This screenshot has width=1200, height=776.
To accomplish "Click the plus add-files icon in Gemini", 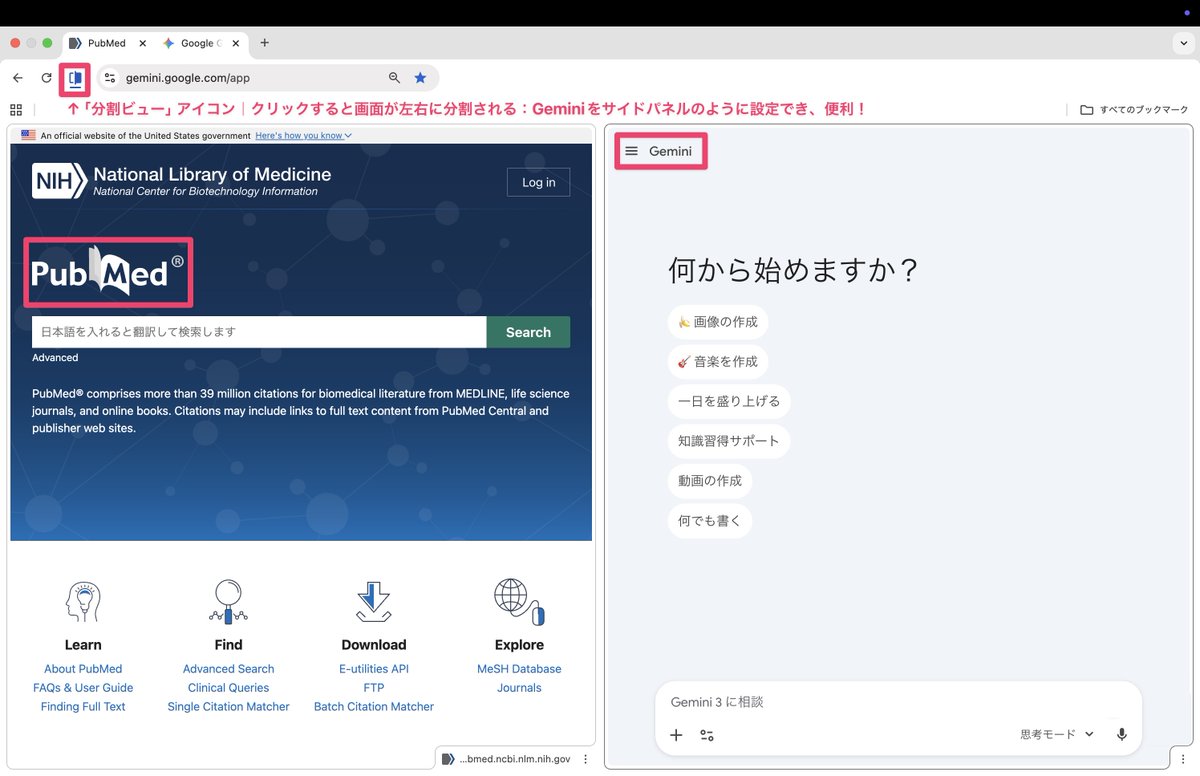I will click(x=676, y=735).
